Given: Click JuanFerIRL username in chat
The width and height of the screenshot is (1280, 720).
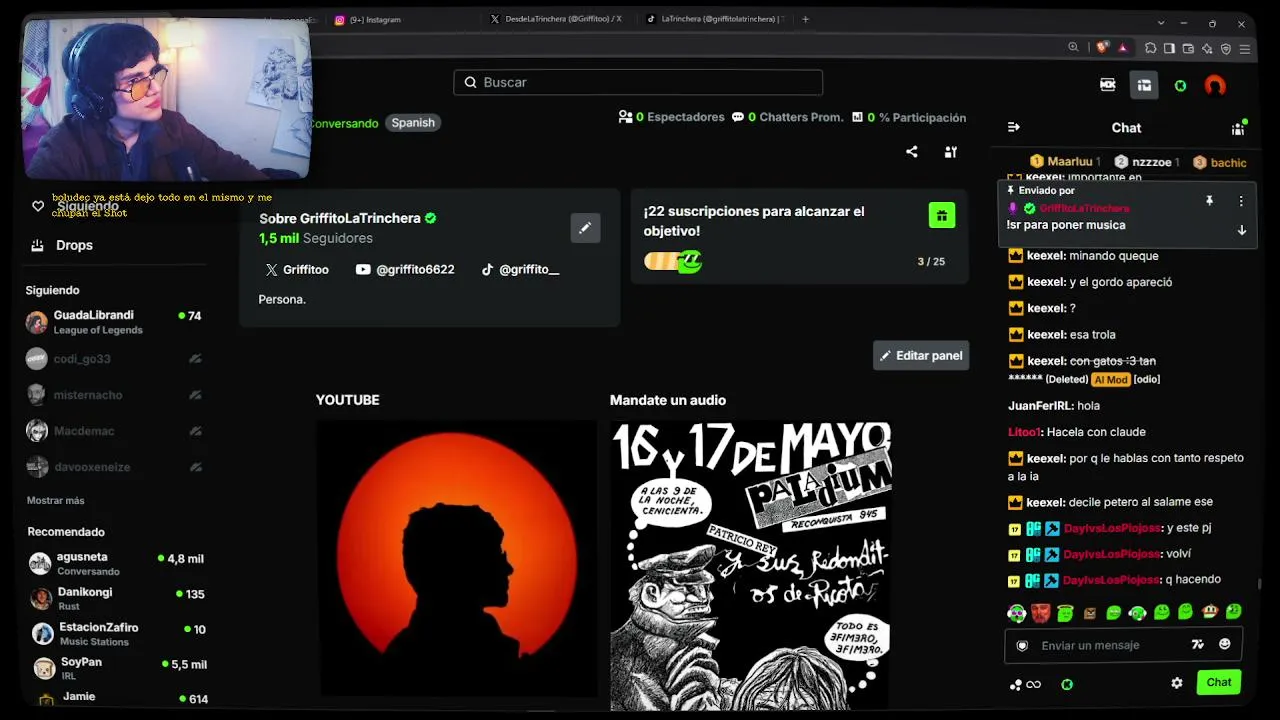Looking at the screenshot, I should tap(1040, 406).
